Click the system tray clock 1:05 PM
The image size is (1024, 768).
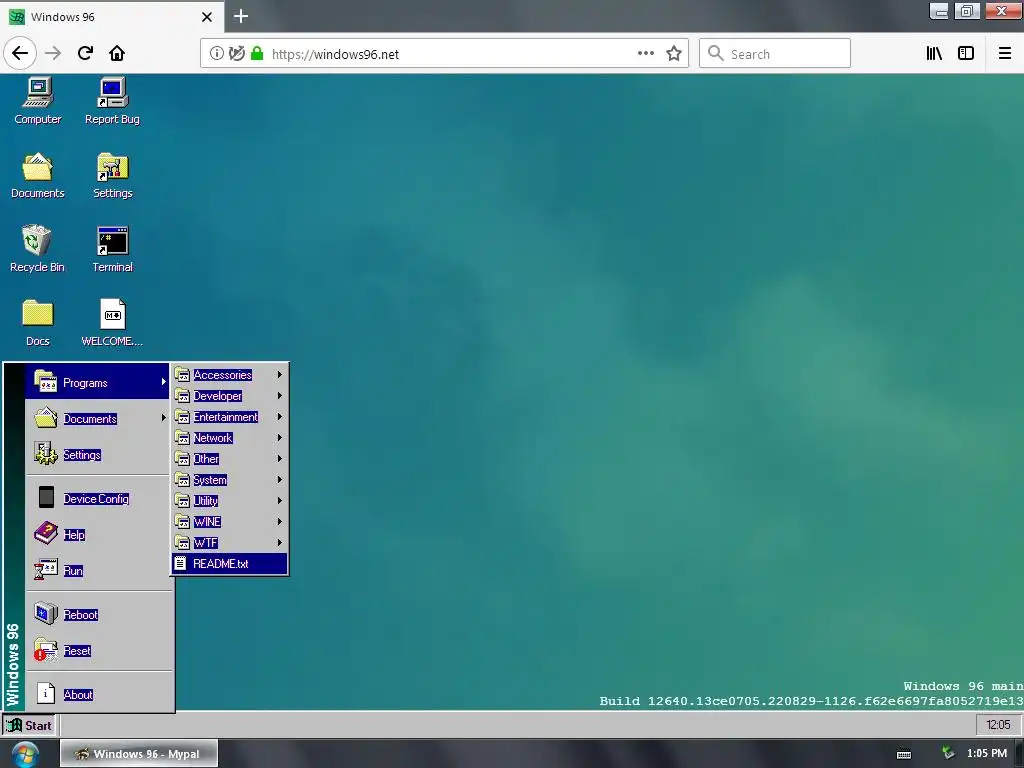pyautogui.click(x=987, y=754)
